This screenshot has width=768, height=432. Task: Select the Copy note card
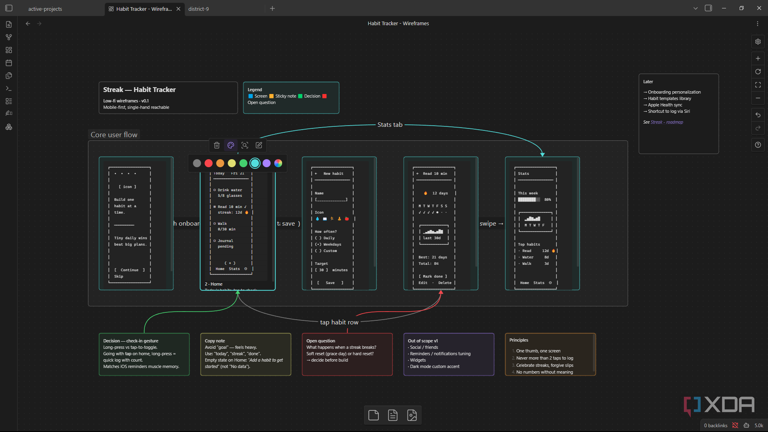pyautogui.click(x=245, y=355)
